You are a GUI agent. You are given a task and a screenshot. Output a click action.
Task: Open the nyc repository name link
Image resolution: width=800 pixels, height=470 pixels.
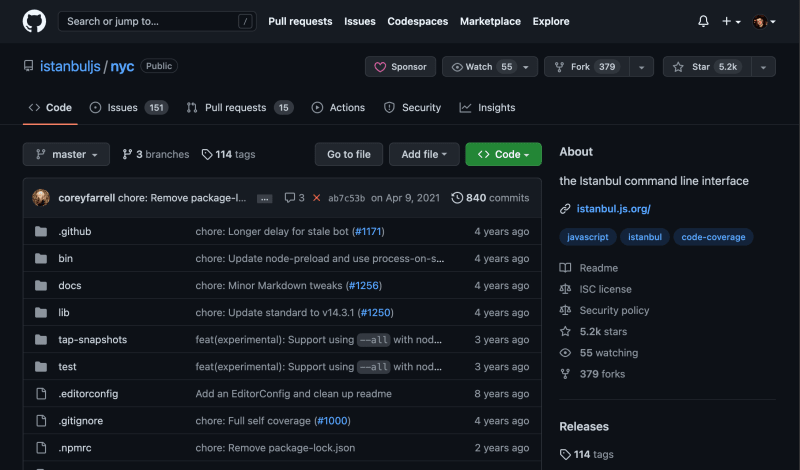click(x=122, y=66)
